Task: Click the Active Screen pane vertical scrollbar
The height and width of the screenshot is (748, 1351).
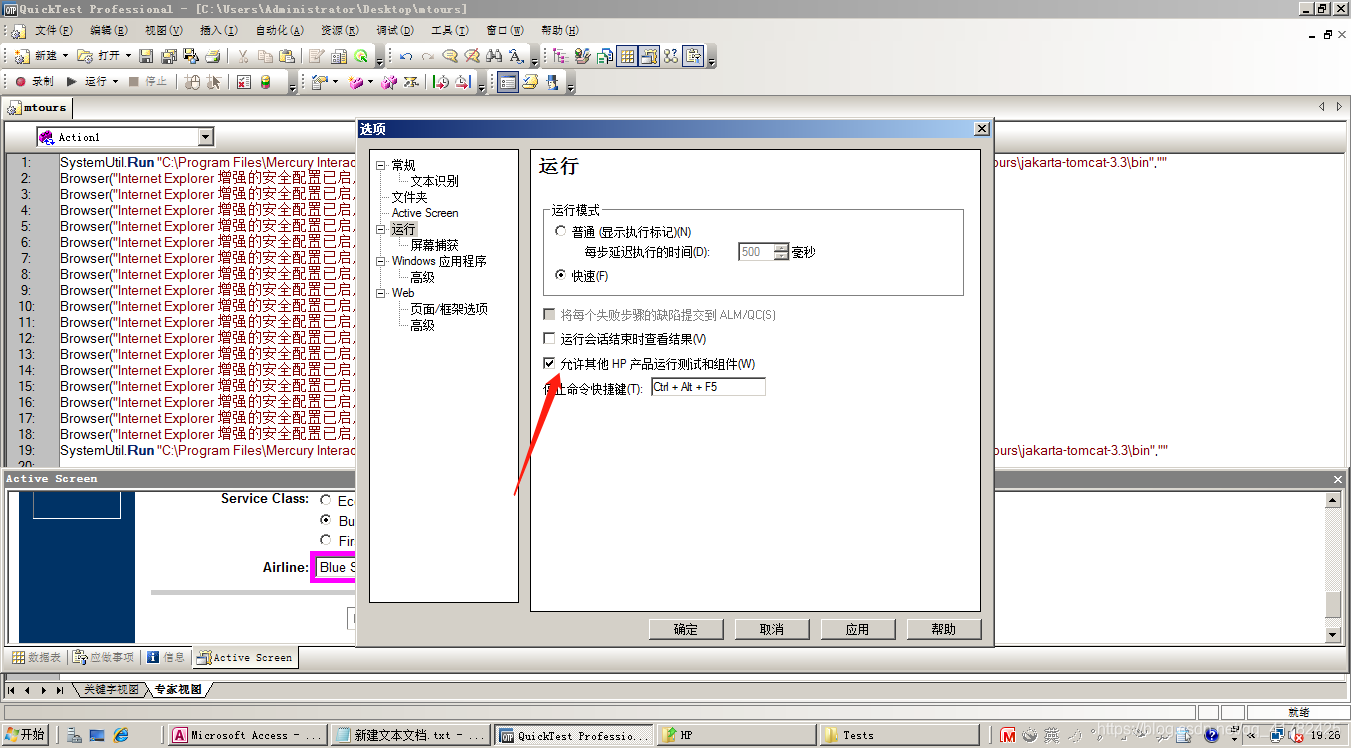Action: point(1332,565)
